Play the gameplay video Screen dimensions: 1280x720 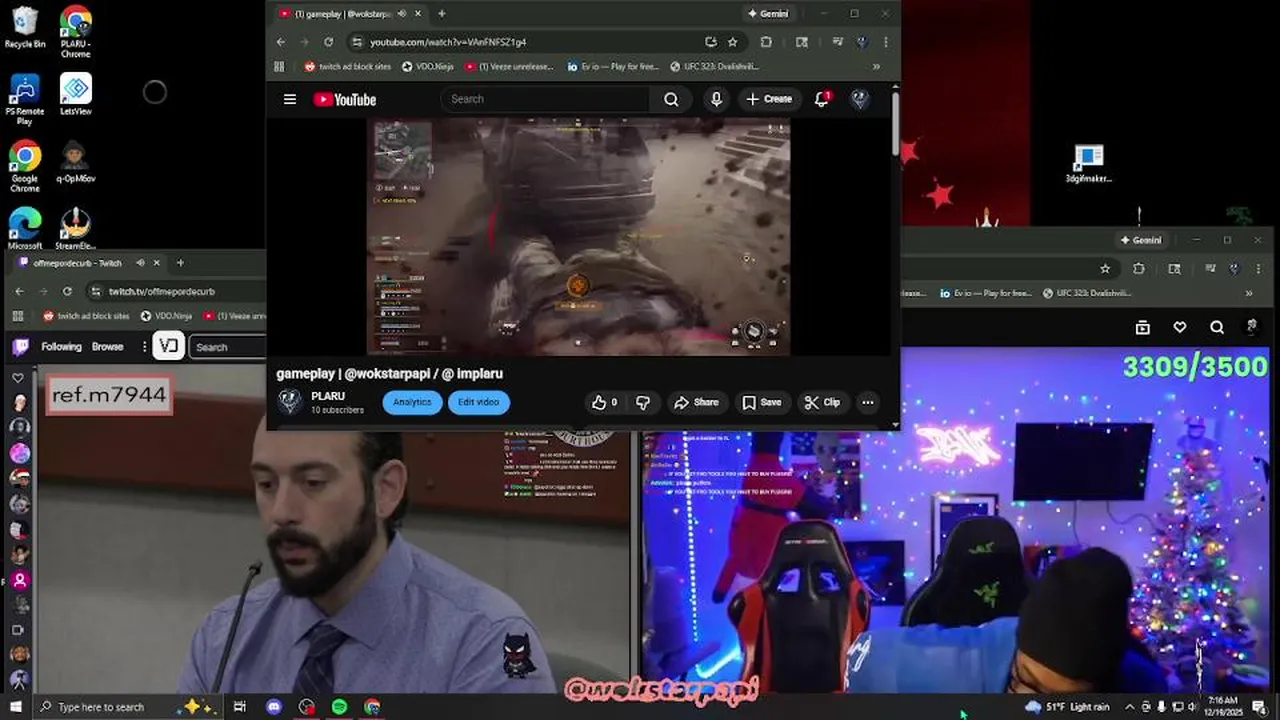579,236
